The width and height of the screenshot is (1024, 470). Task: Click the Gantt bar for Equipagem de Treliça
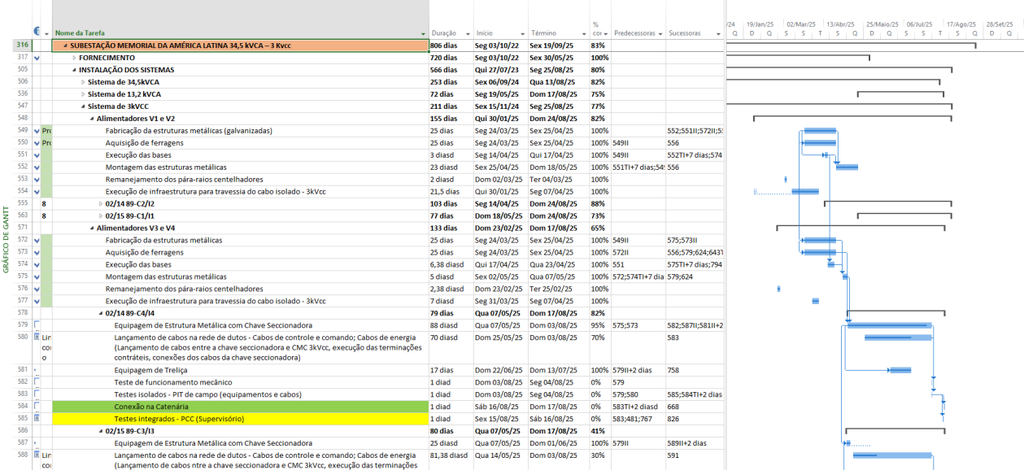pos(901,370)
